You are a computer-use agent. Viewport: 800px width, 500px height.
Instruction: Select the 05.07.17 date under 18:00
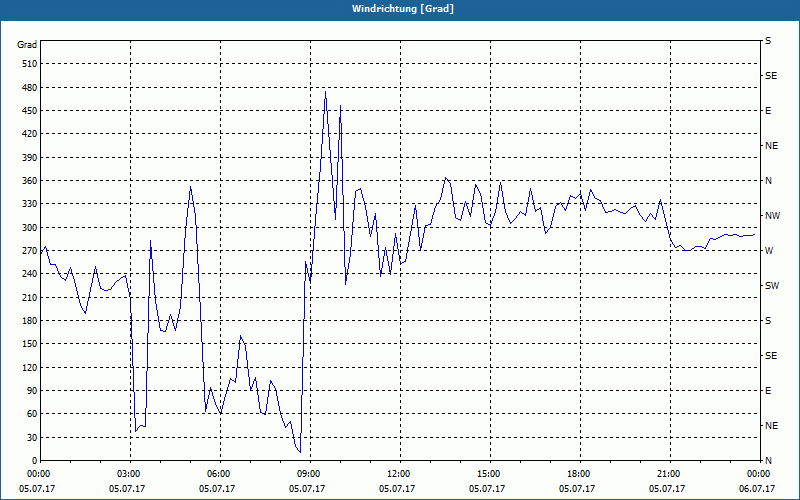point(577,489)
